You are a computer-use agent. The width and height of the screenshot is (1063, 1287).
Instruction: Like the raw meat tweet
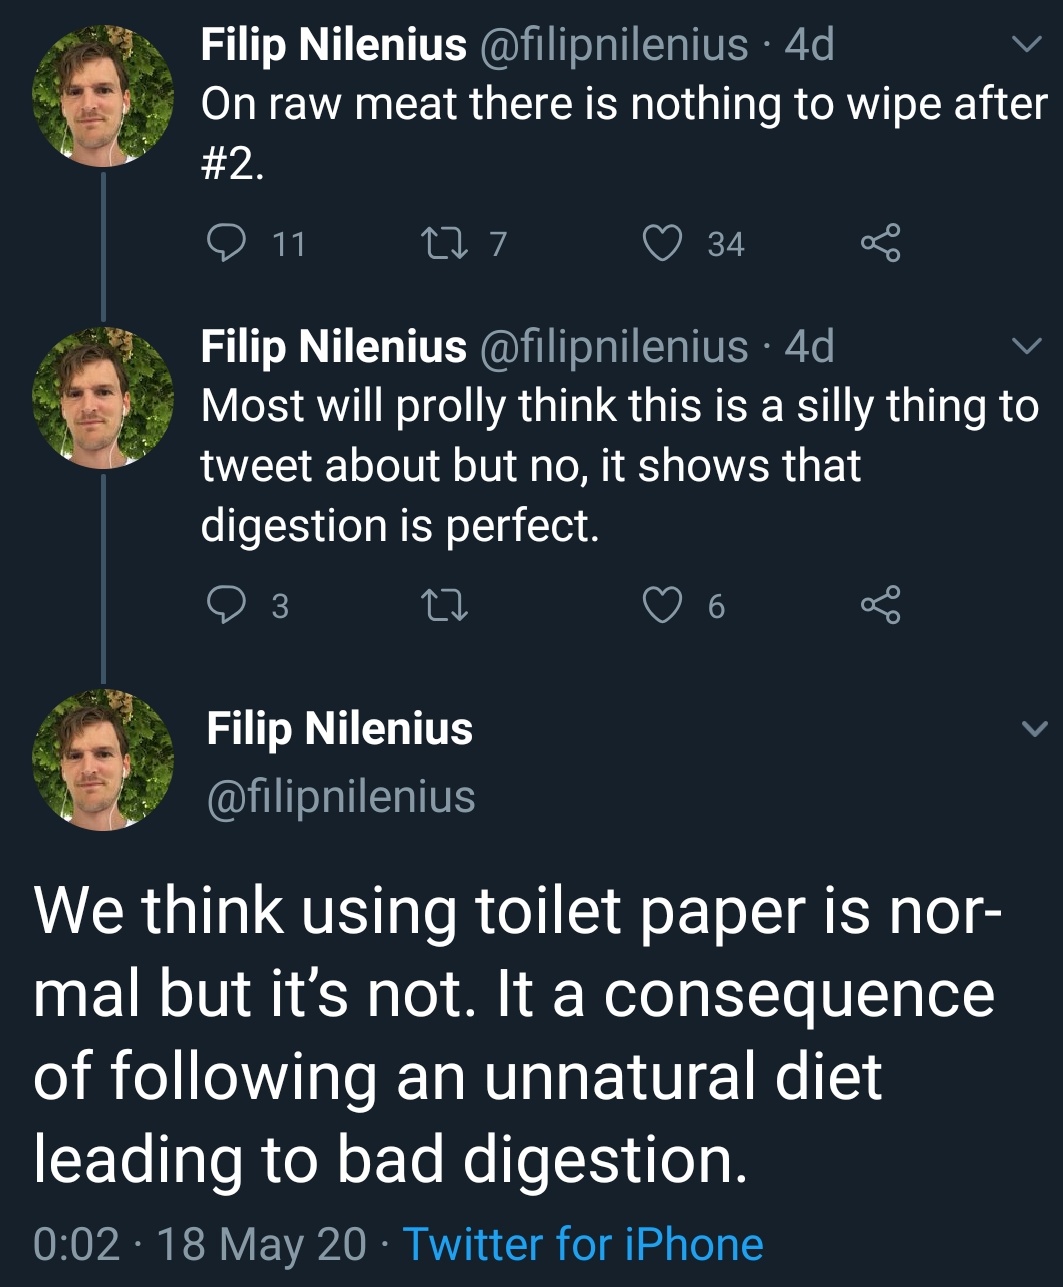(661, 243)
